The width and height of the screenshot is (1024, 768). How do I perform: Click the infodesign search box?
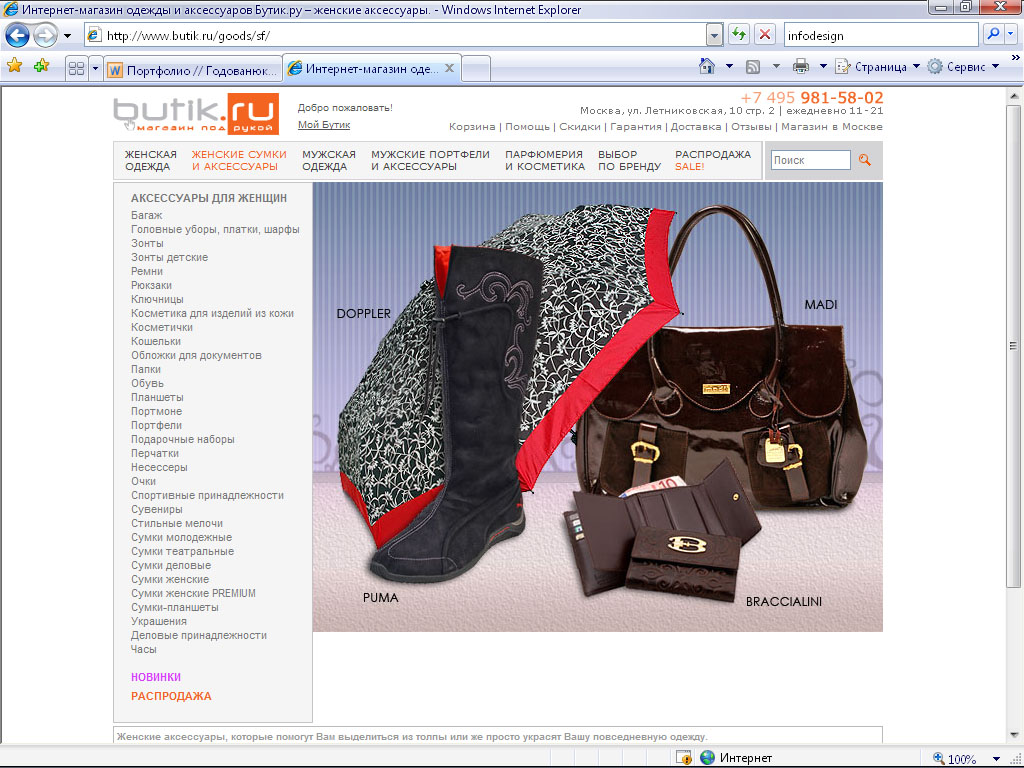point(880,36)
